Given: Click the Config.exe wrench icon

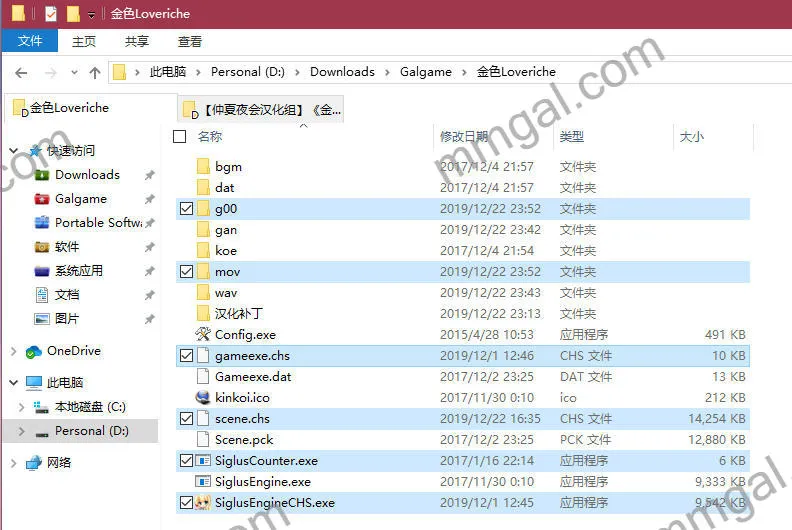Looking at the screenshot, I should click(x=203, y=334).
